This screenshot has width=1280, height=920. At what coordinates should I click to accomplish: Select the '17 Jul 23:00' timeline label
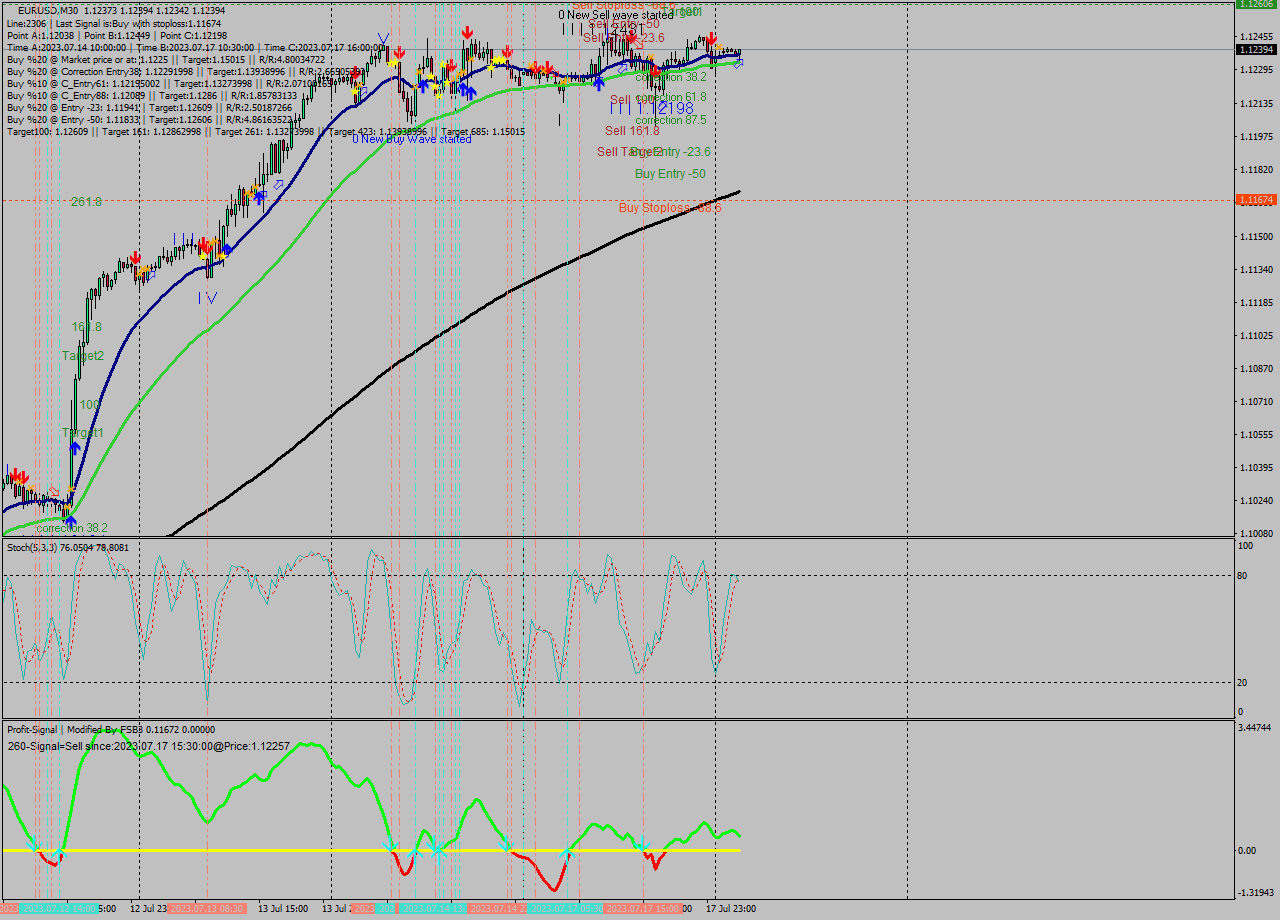pyautogui.click(x=731, y=908)
